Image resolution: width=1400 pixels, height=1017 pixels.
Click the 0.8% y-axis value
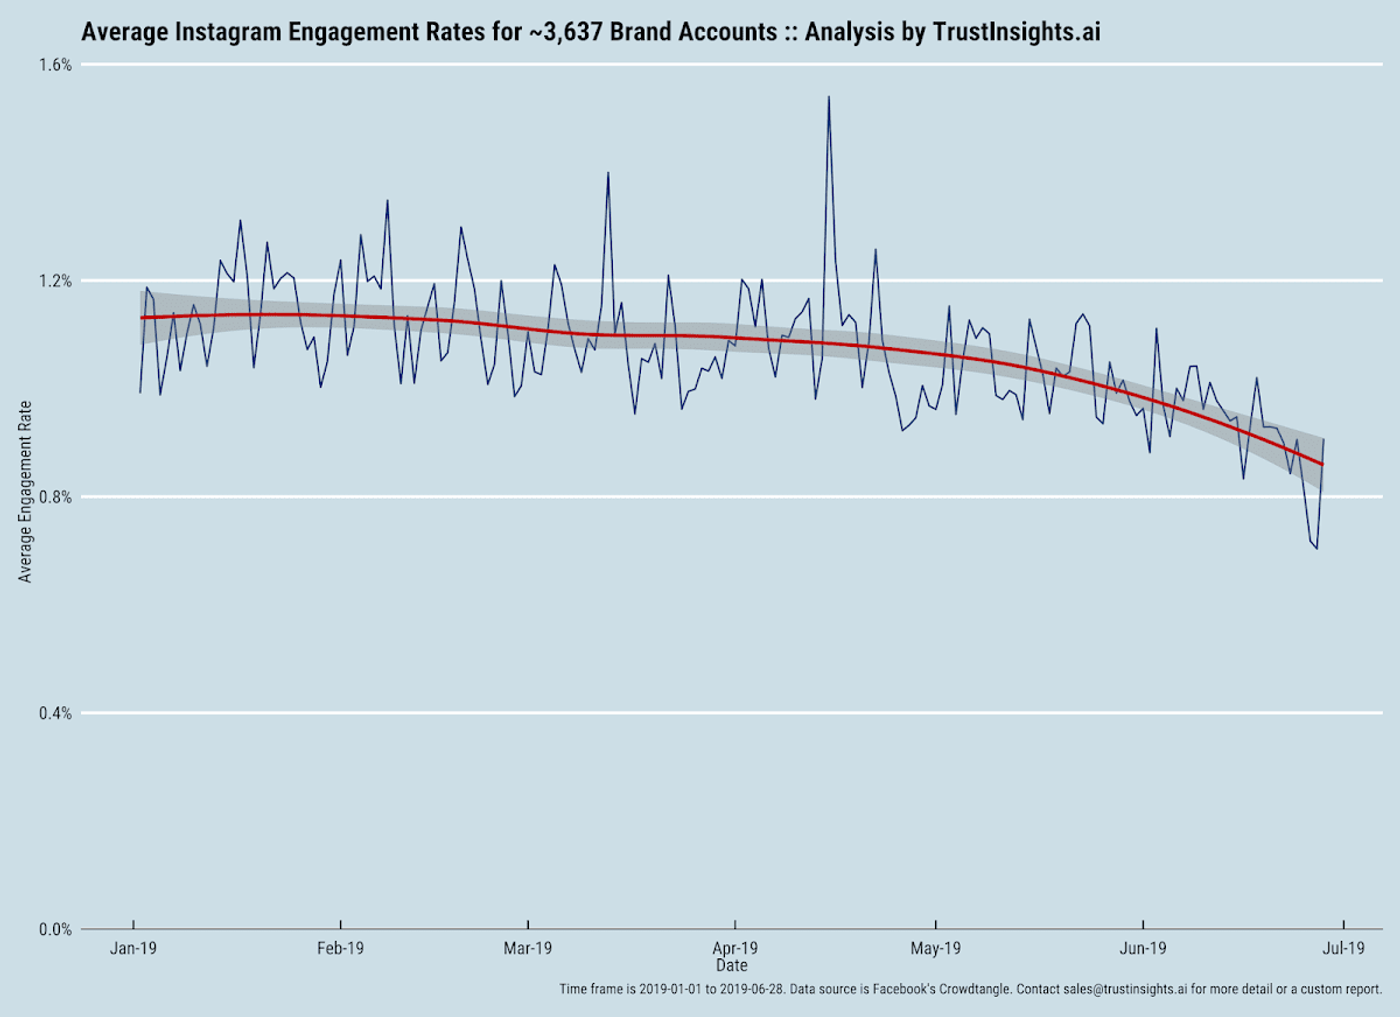(x=55, y=497)
